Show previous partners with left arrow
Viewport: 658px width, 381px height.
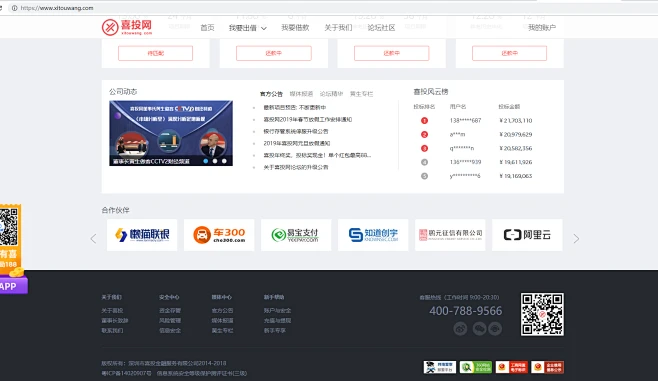pos(93,239)
